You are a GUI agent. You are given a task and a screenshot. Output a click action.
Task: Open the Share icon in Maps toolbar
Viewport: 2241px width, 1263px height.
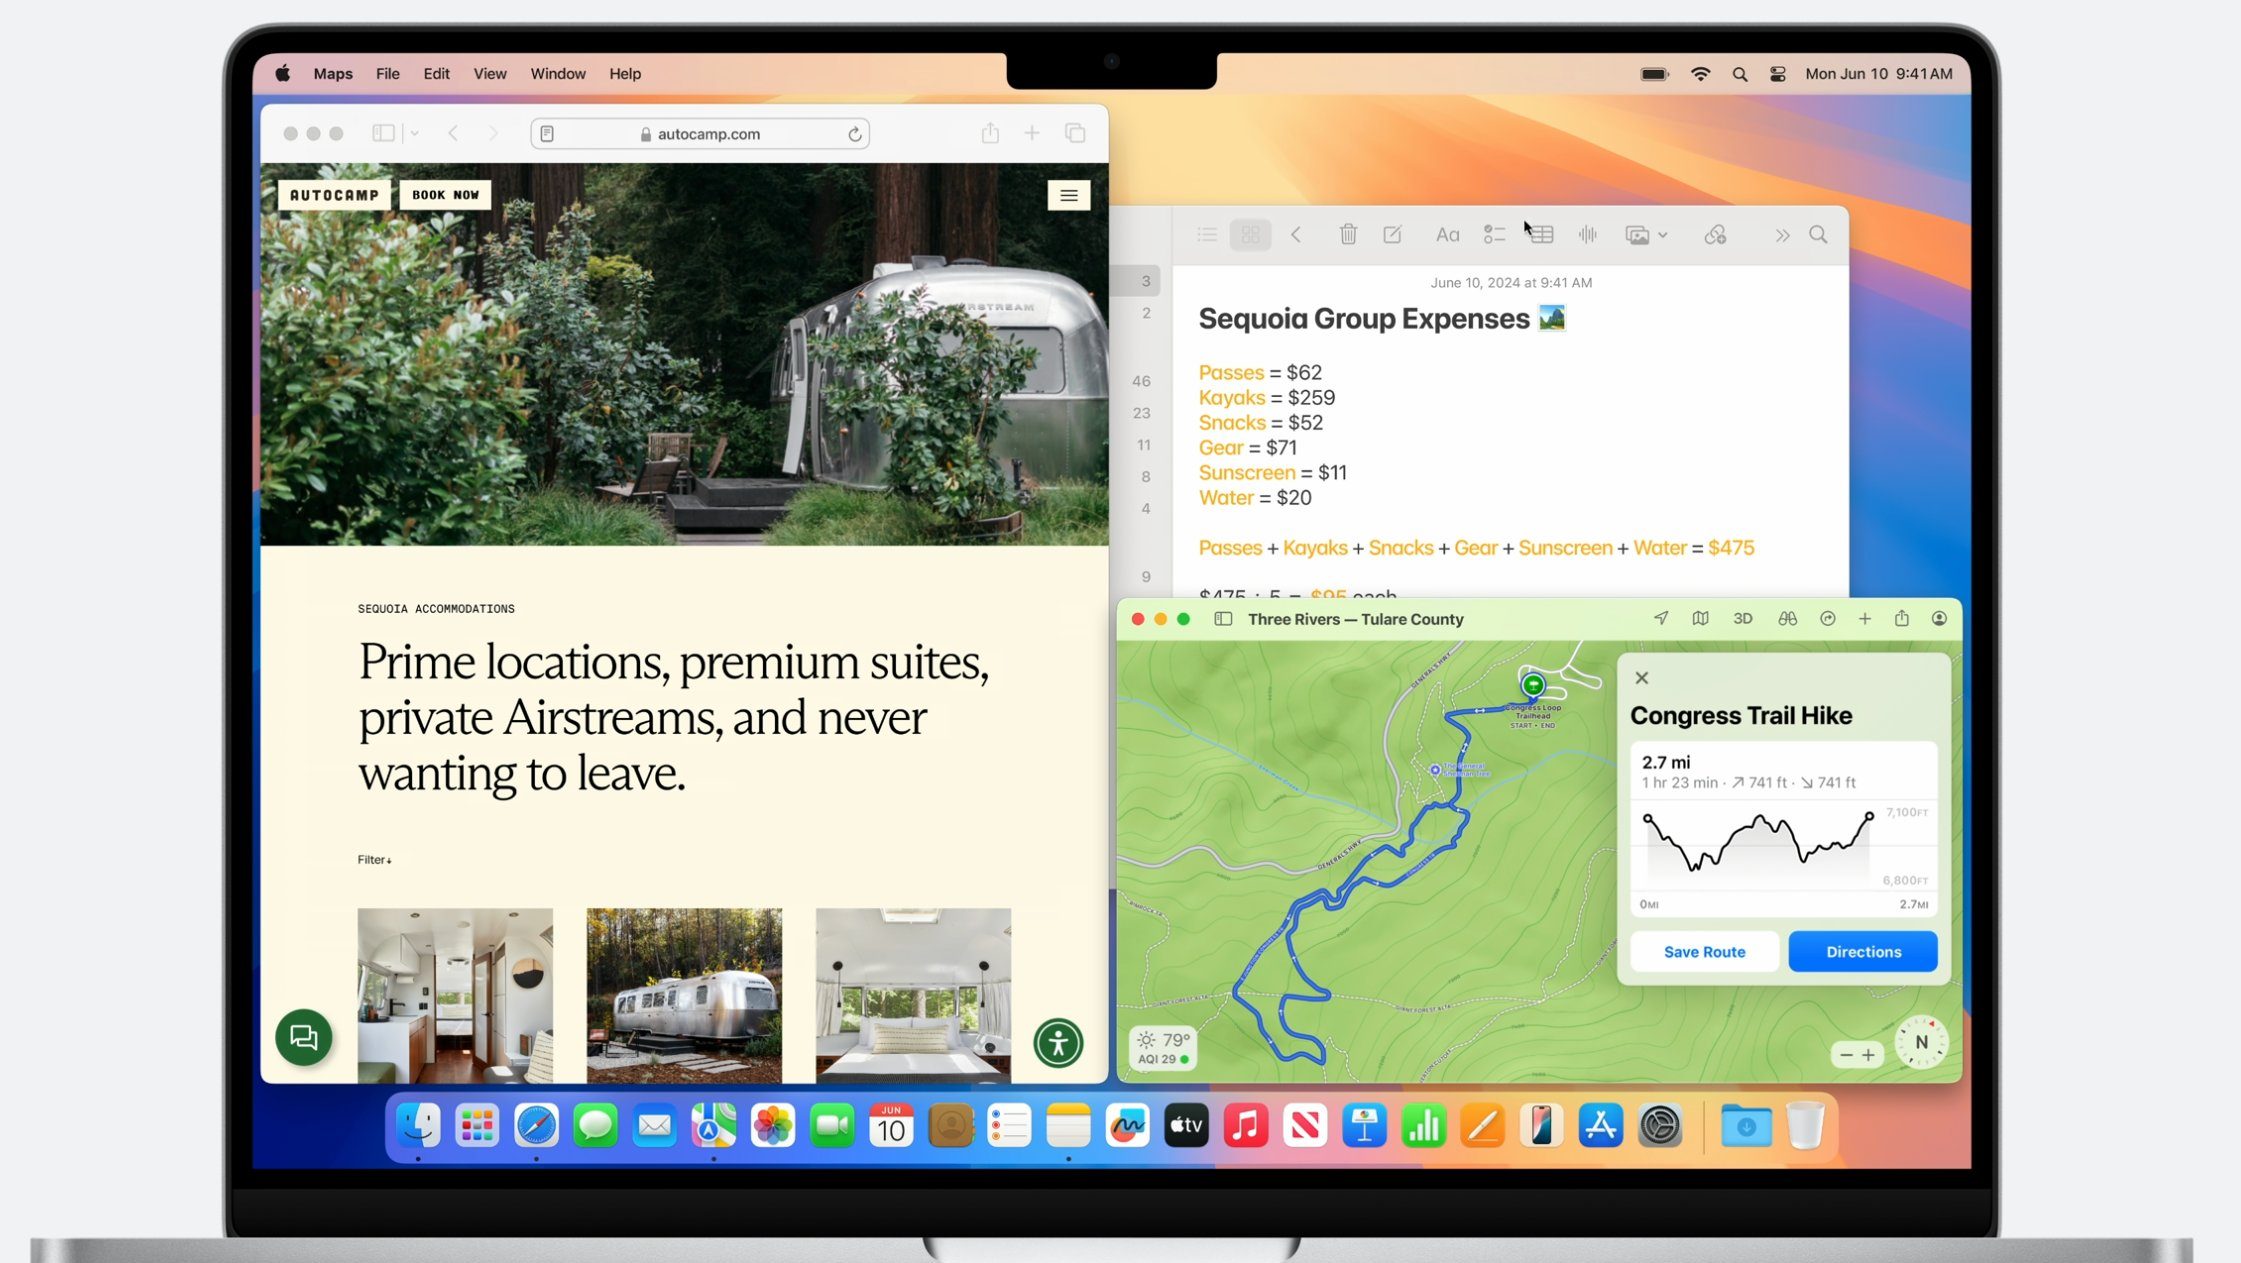tap(1901, 618)
